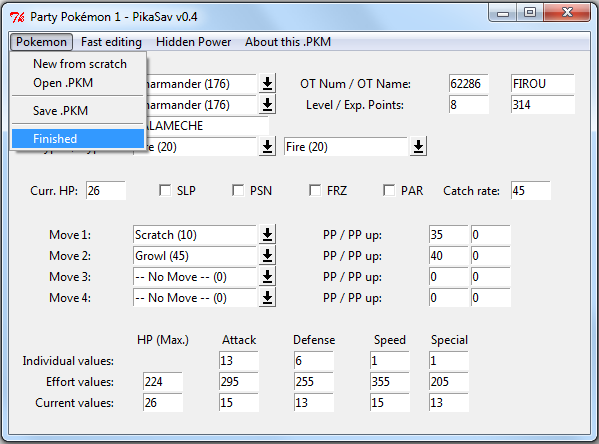This screenshot has width=599, height=444.
Task: Close the Party Pokémon 1 window
Action: point(567,13)
